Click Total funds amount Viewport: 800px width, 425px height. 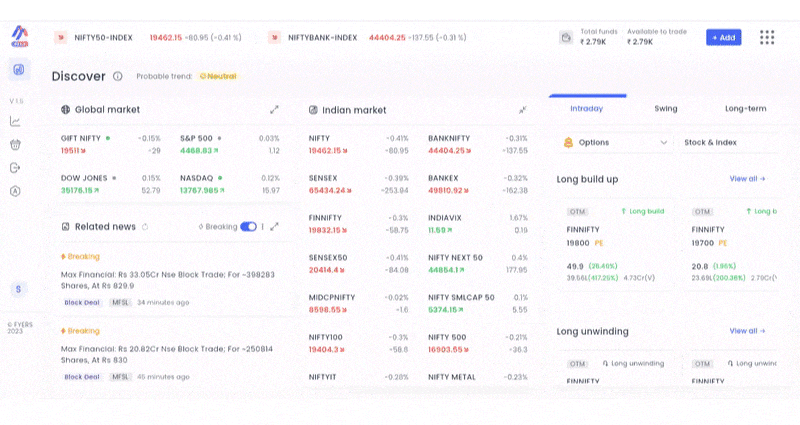click(x=593, y=42)
